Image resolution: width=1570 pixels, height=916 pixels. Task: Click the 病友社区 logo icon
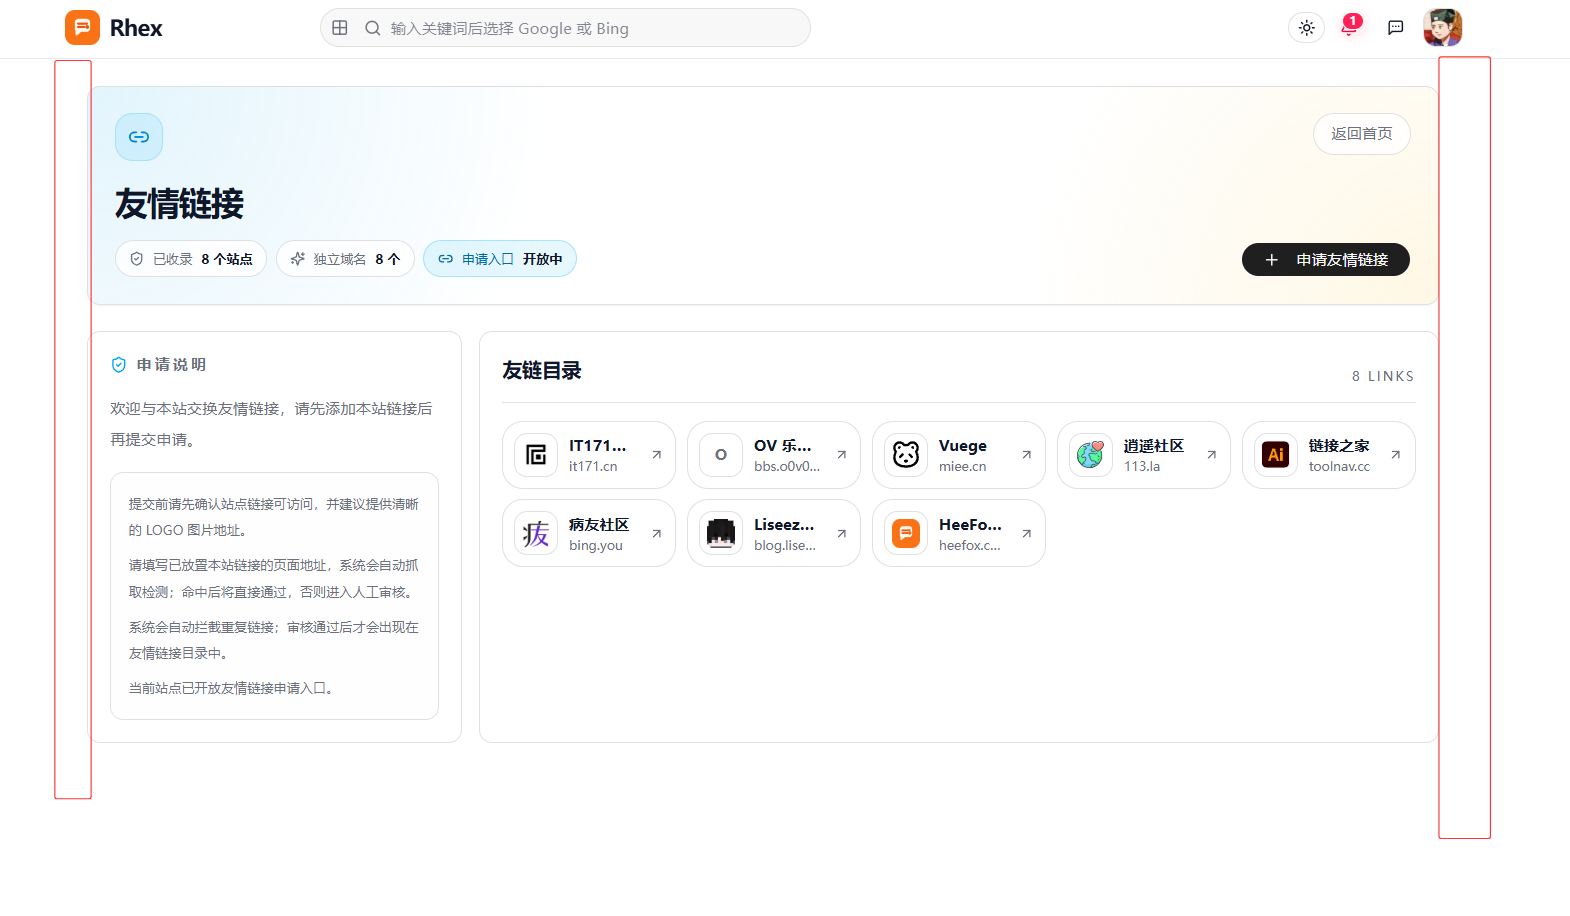pyautogui.click(x=536, y=533)
